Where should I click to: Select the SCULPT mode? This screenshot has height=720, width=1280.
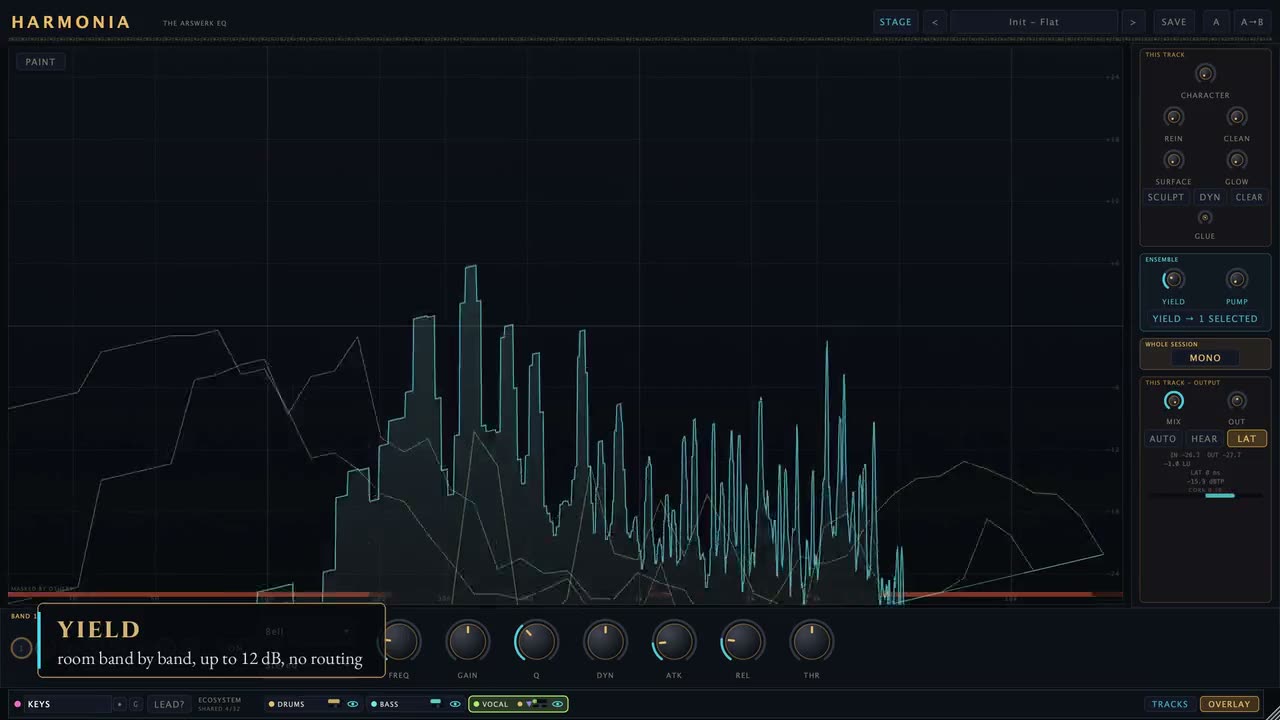1166,197
